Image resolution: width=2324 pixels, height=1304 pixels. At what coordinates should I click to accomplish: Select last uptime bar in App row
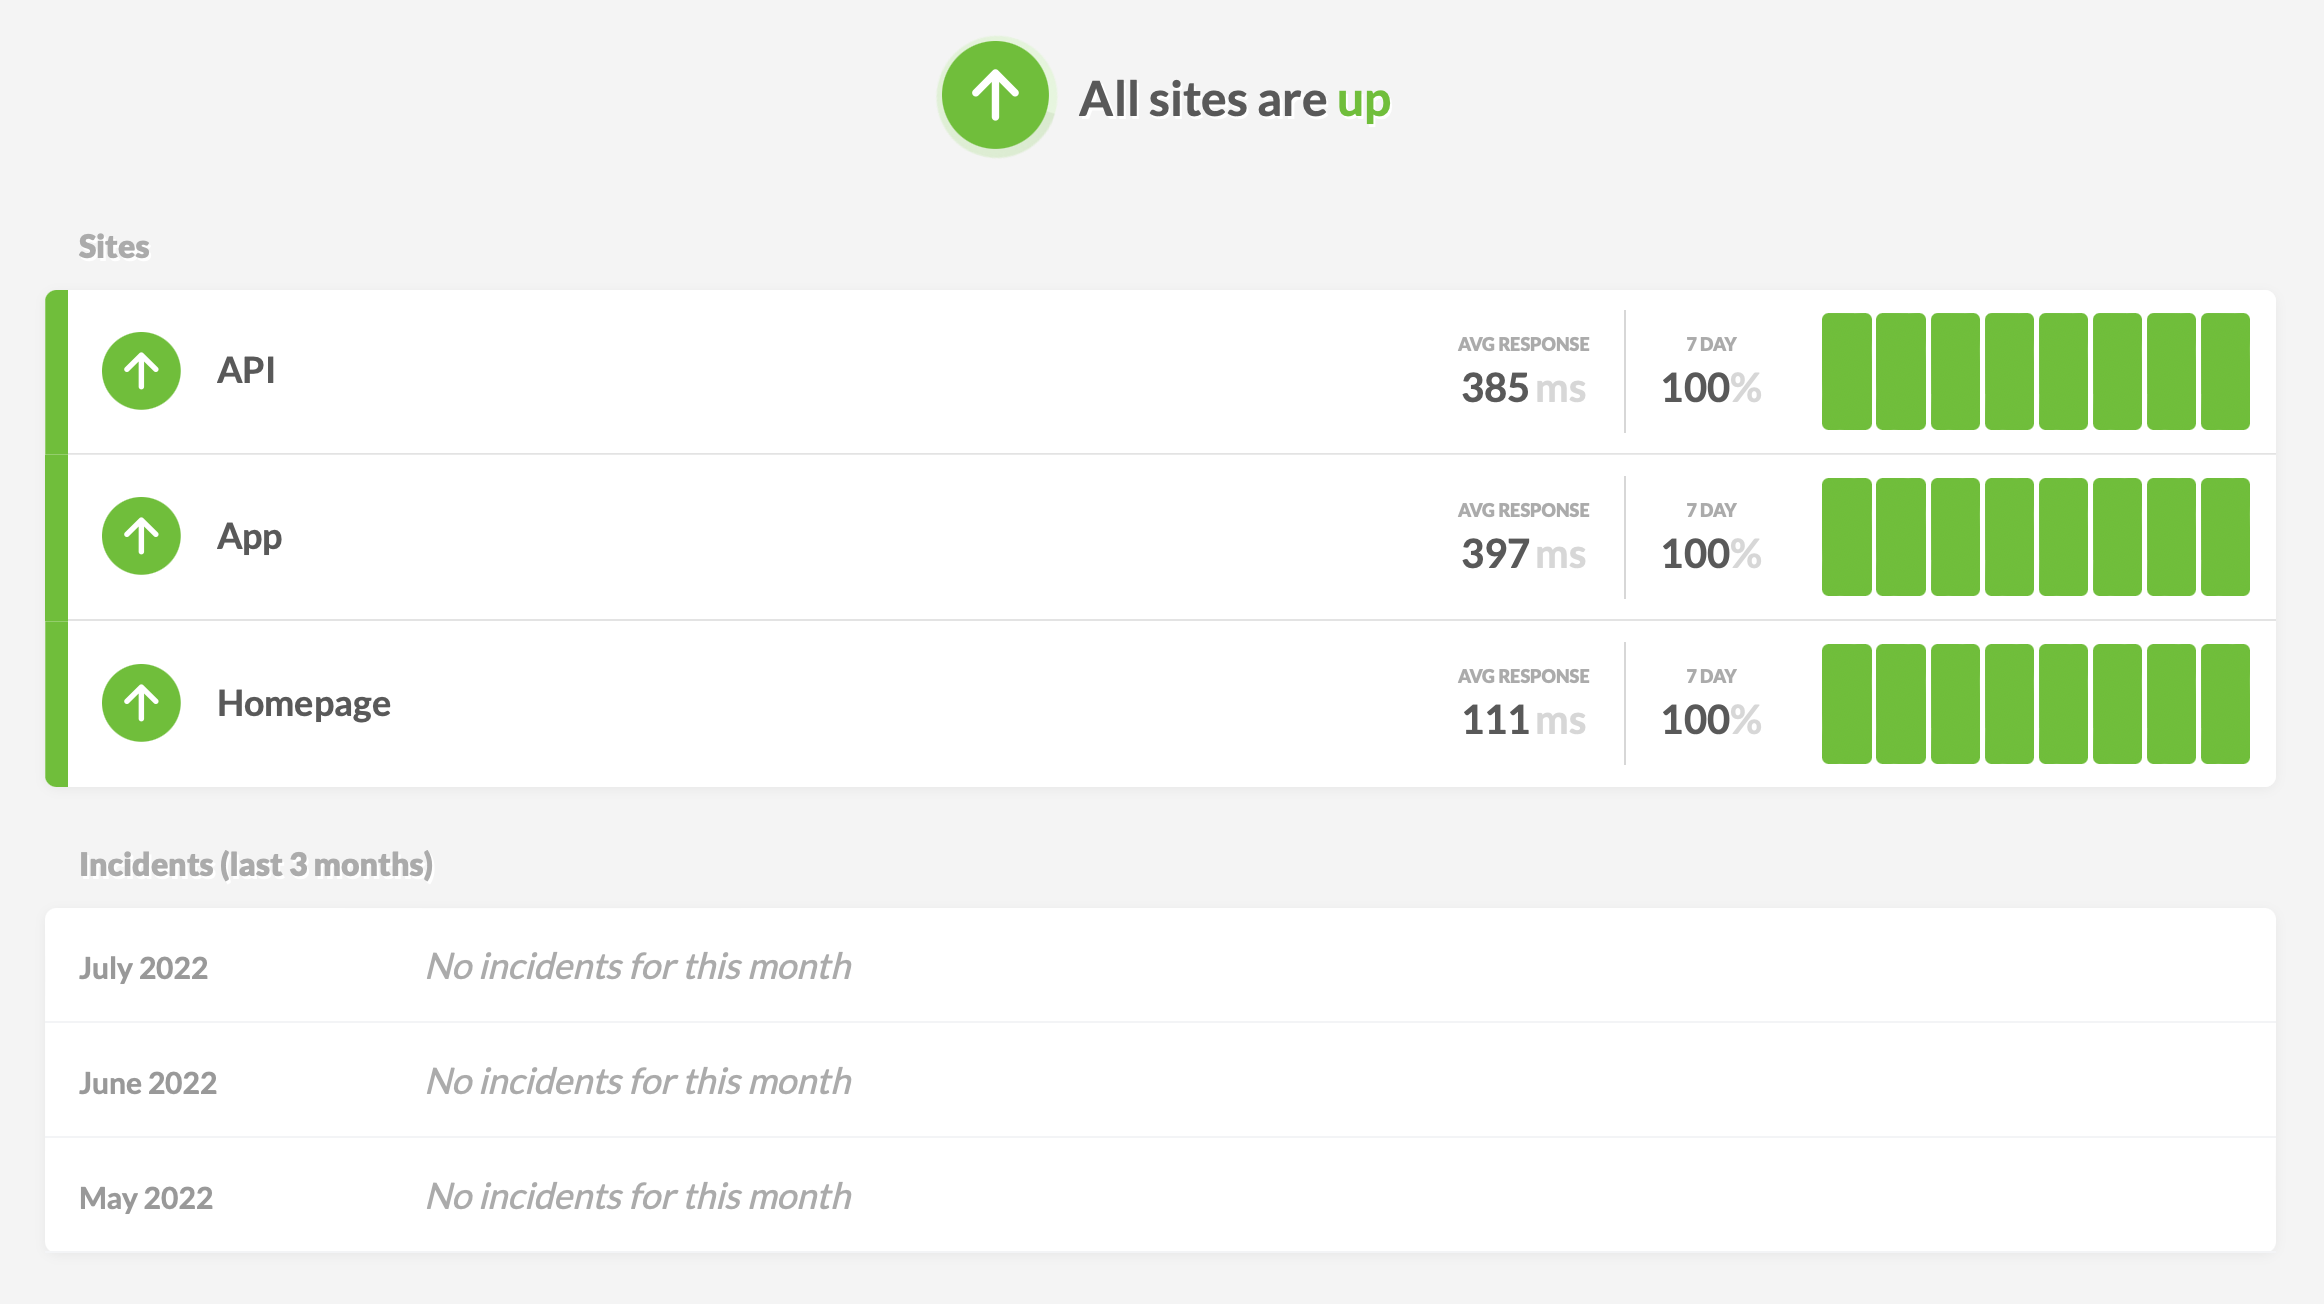pyautogui.click(x=2225, y=537)
